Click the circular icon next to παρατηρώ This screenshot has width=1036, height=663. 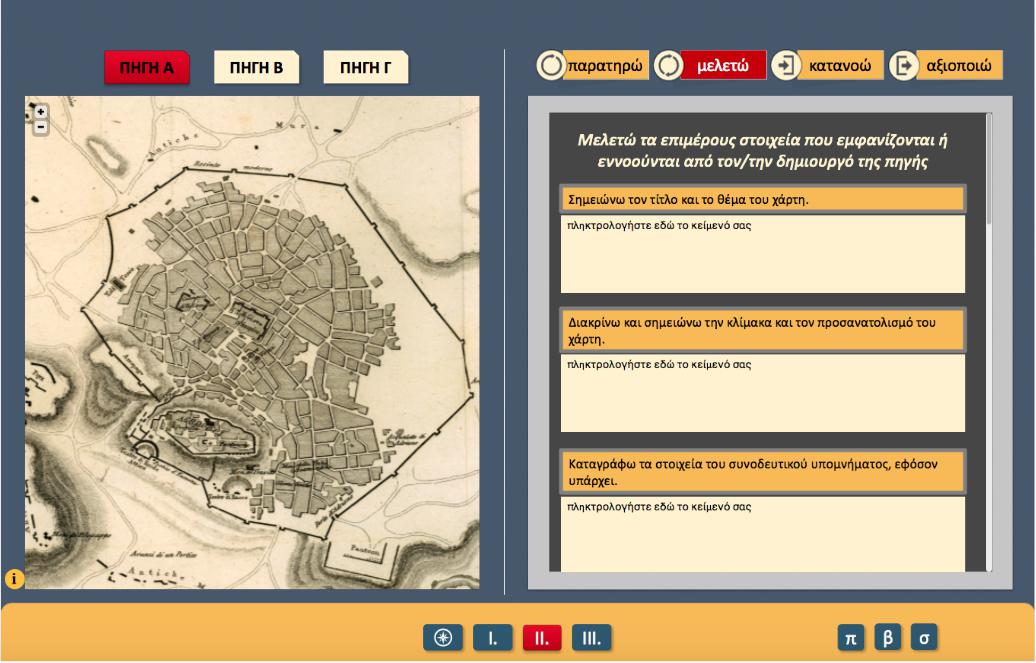pos(550,65)
